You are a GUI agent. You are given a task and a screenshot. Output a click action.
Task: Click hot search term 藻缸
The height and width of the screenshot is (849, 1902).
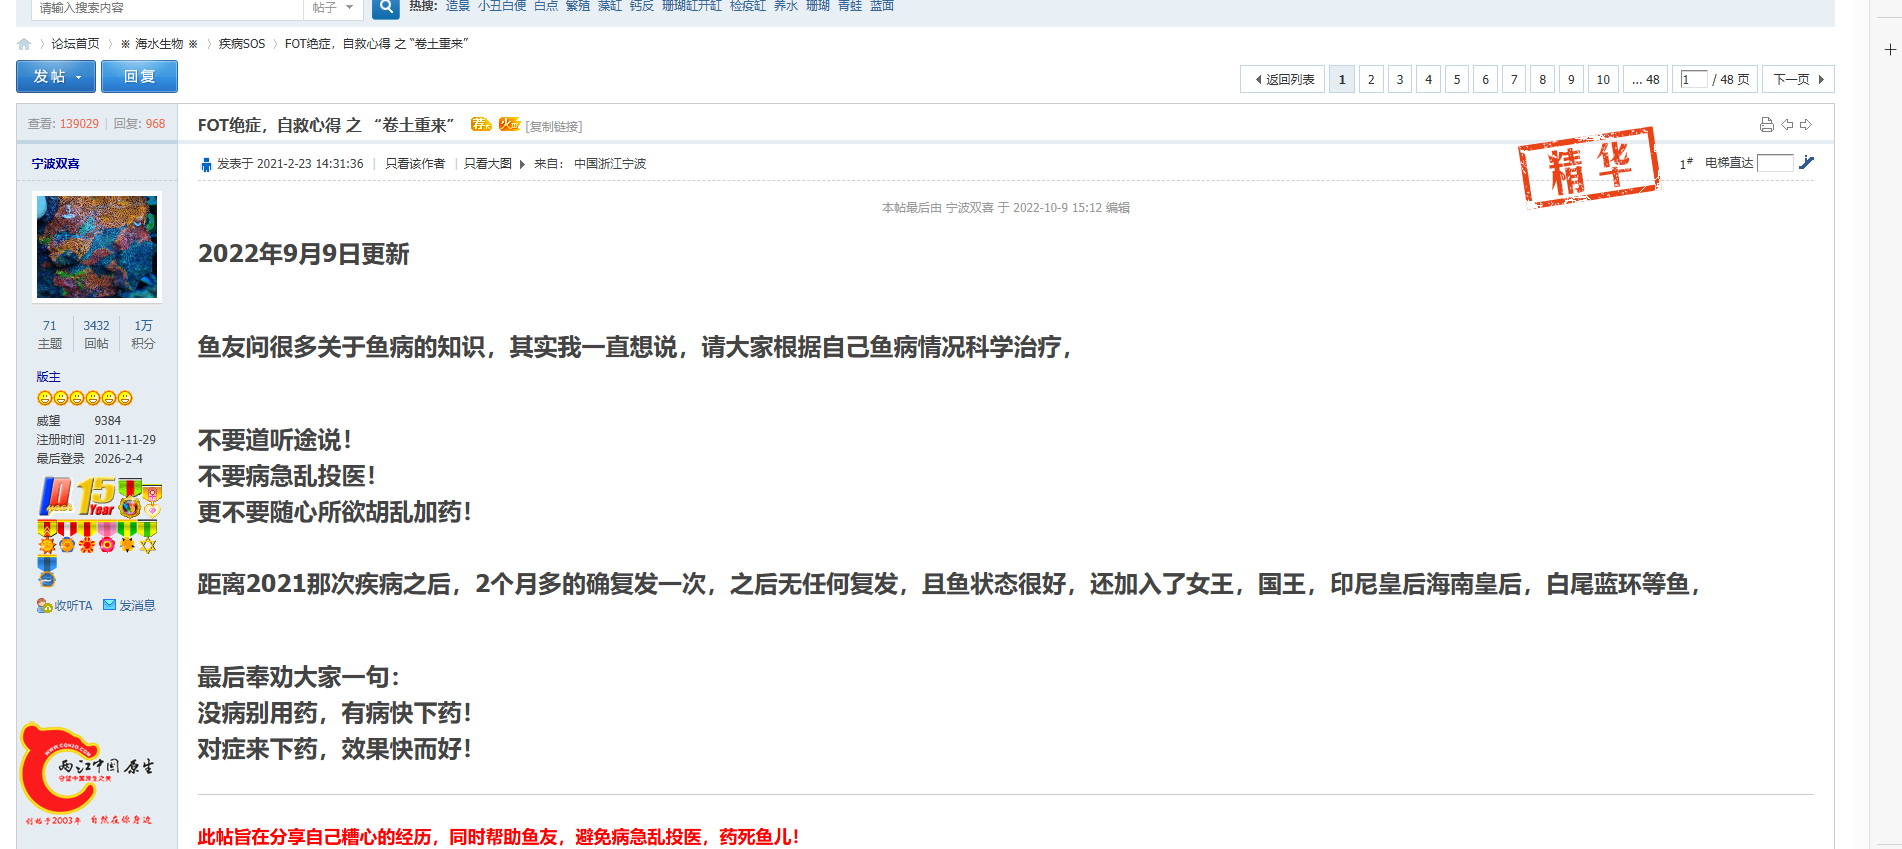pyautogui.click(x=610, y=6)
